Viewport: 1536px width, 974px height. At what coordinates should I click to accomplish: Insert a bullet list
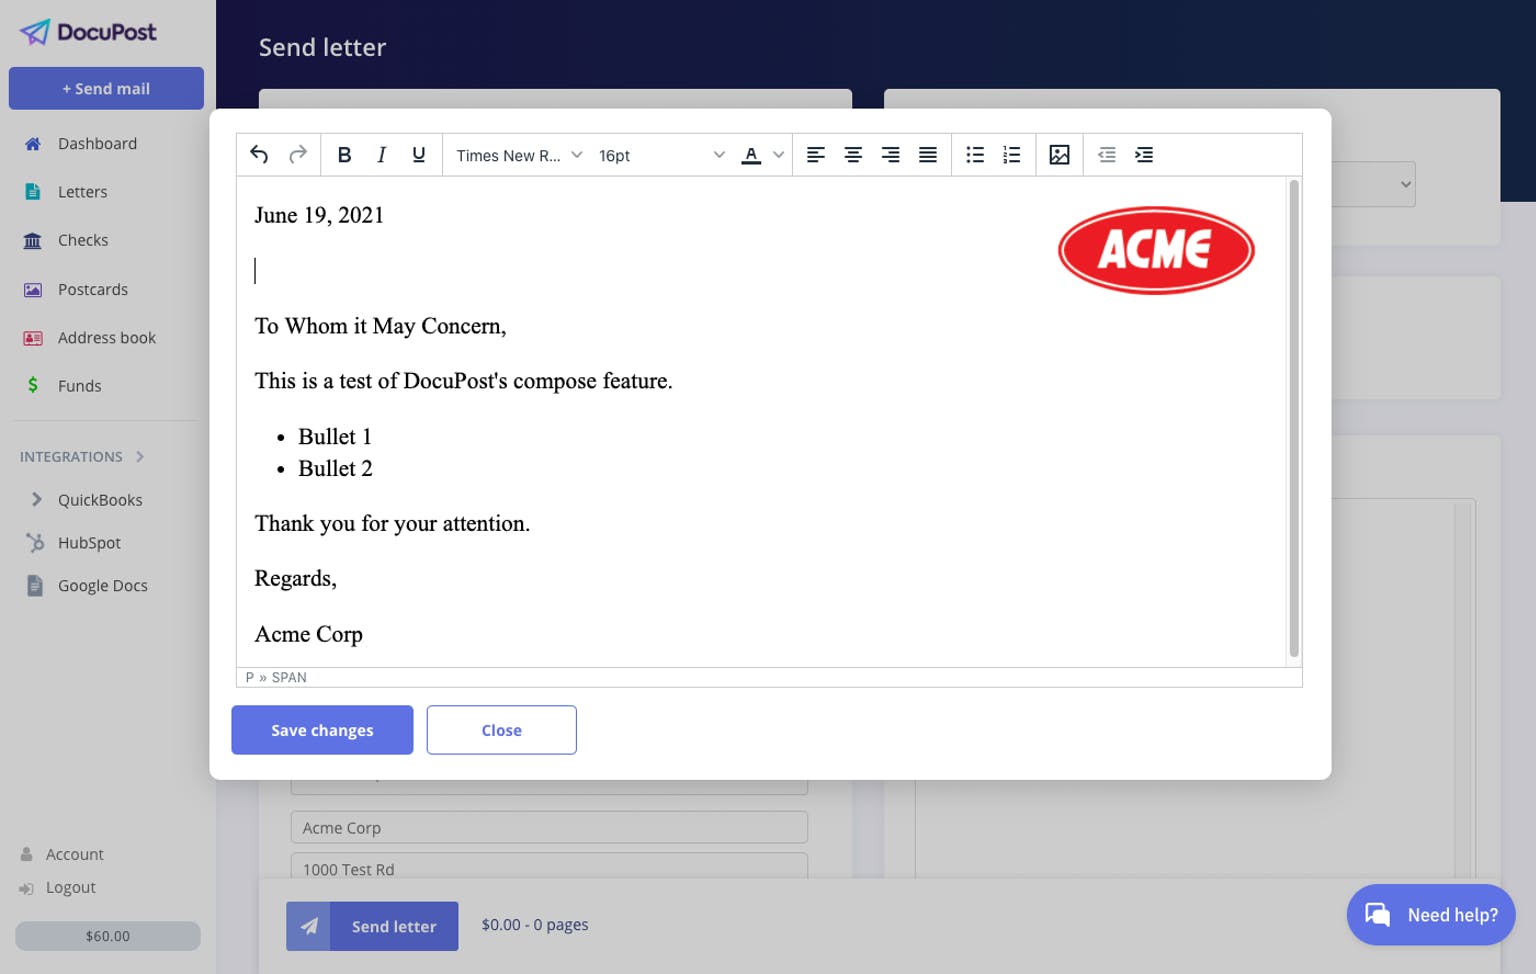pyautogui.click(x=975, y=155)
